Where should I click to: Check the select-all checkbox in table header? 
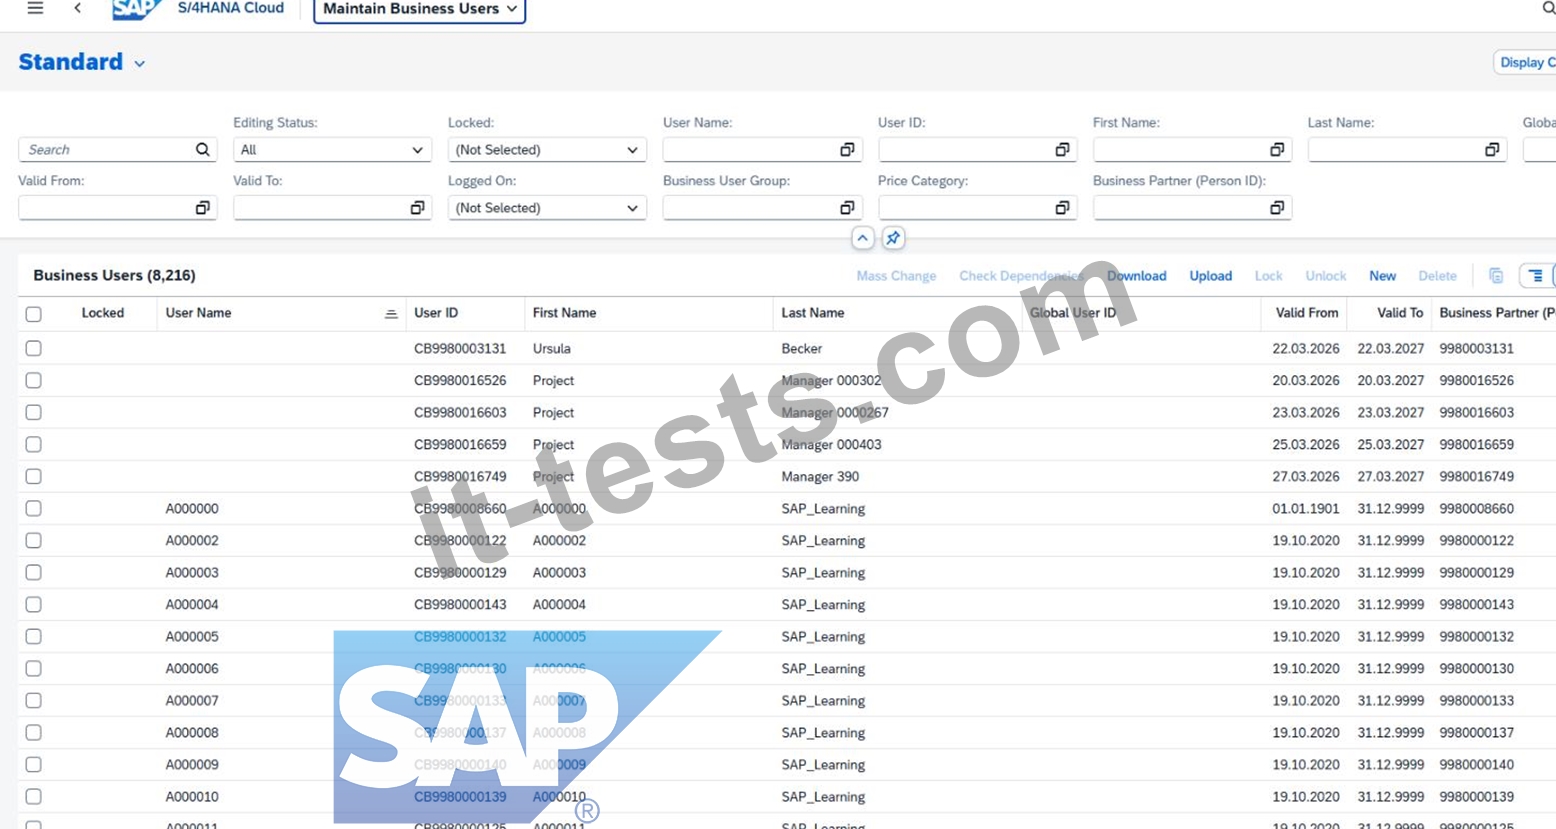click(34, 314)
